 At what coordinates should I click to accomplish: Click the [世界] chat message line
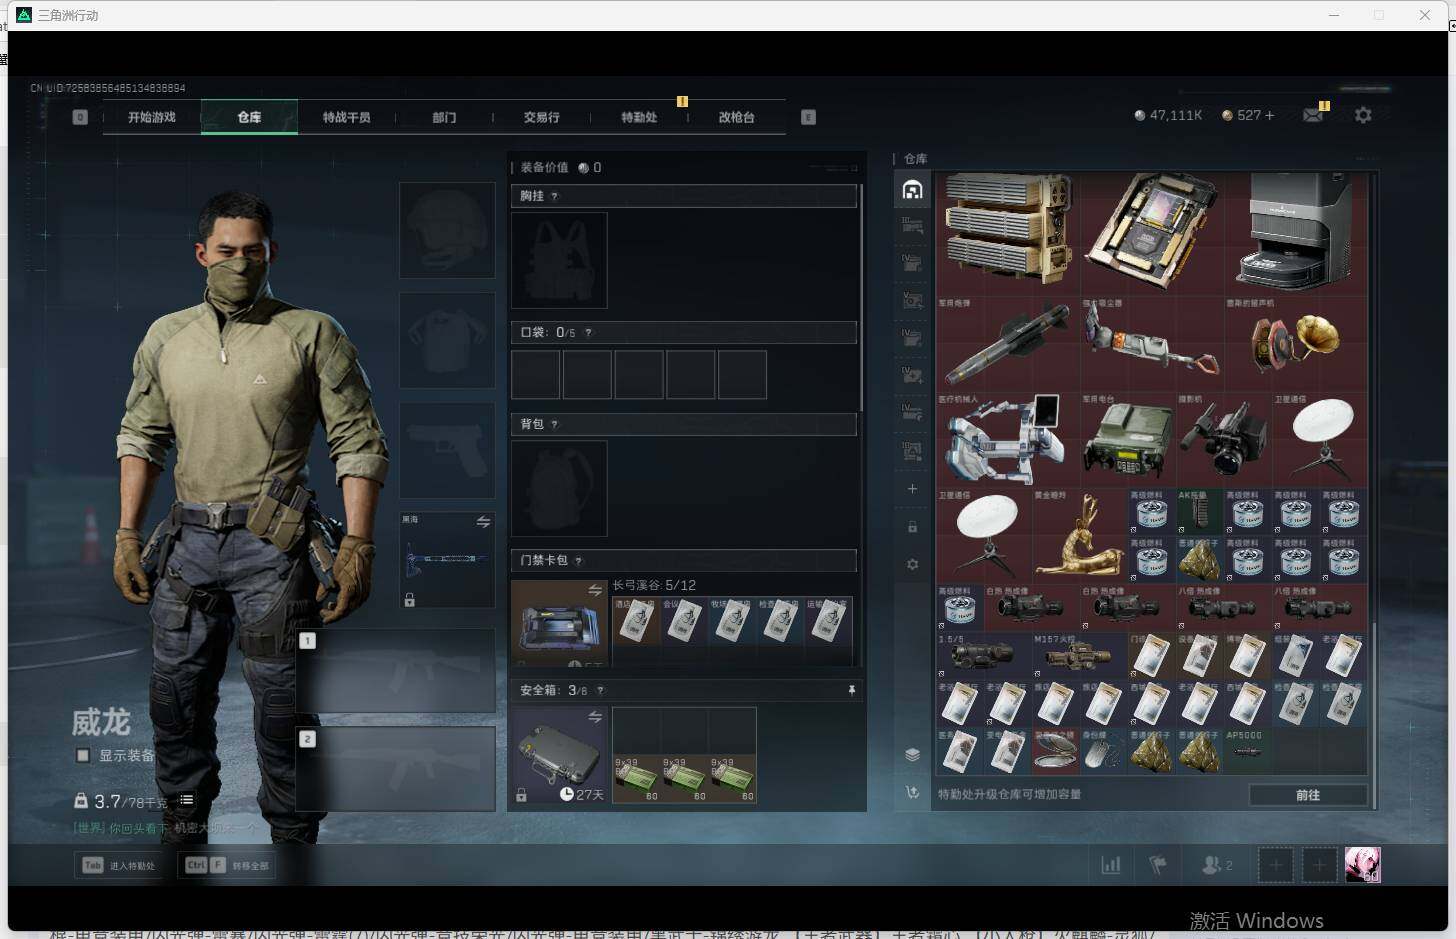pyautogui.click(x=165, y=828)
